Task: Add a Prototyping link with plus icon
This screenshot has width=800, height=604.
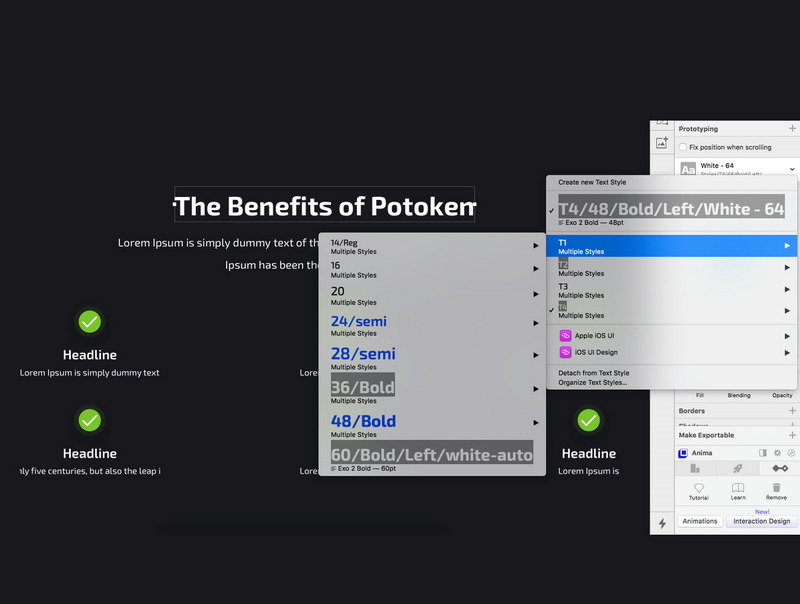Action: pyautogui.click(x=792, y=129)
